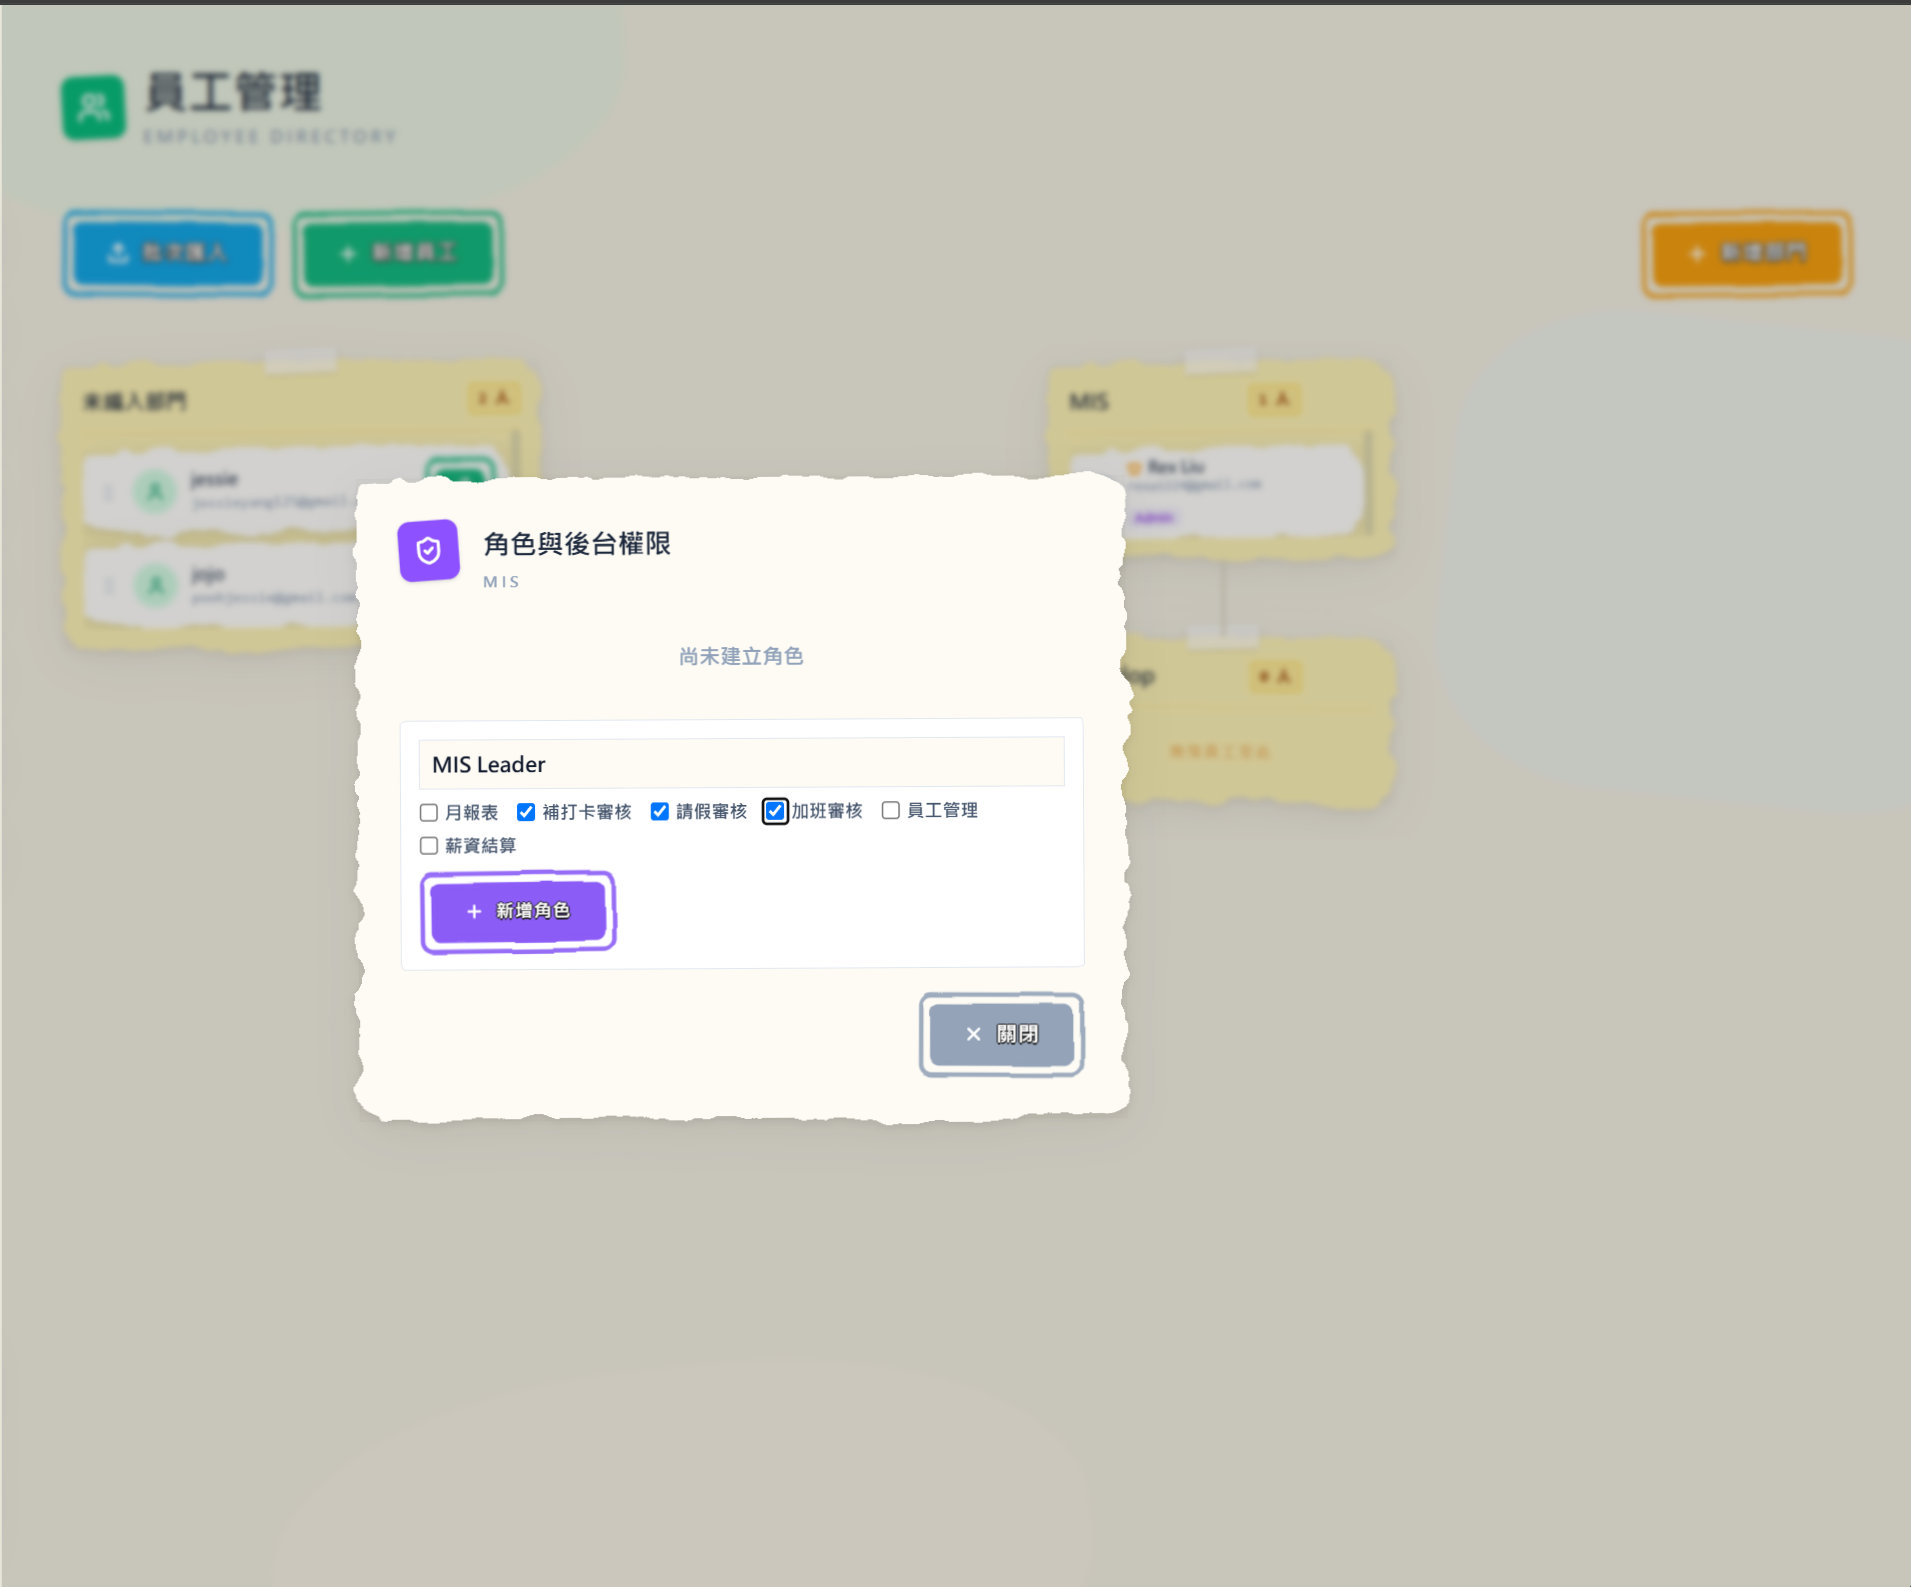Image resolution: width=1911 pixels, height=1587 pixels.
Task: Select the 尚未建立角色 empty state text
Action: pyautogui.click(x=741, y=656)
